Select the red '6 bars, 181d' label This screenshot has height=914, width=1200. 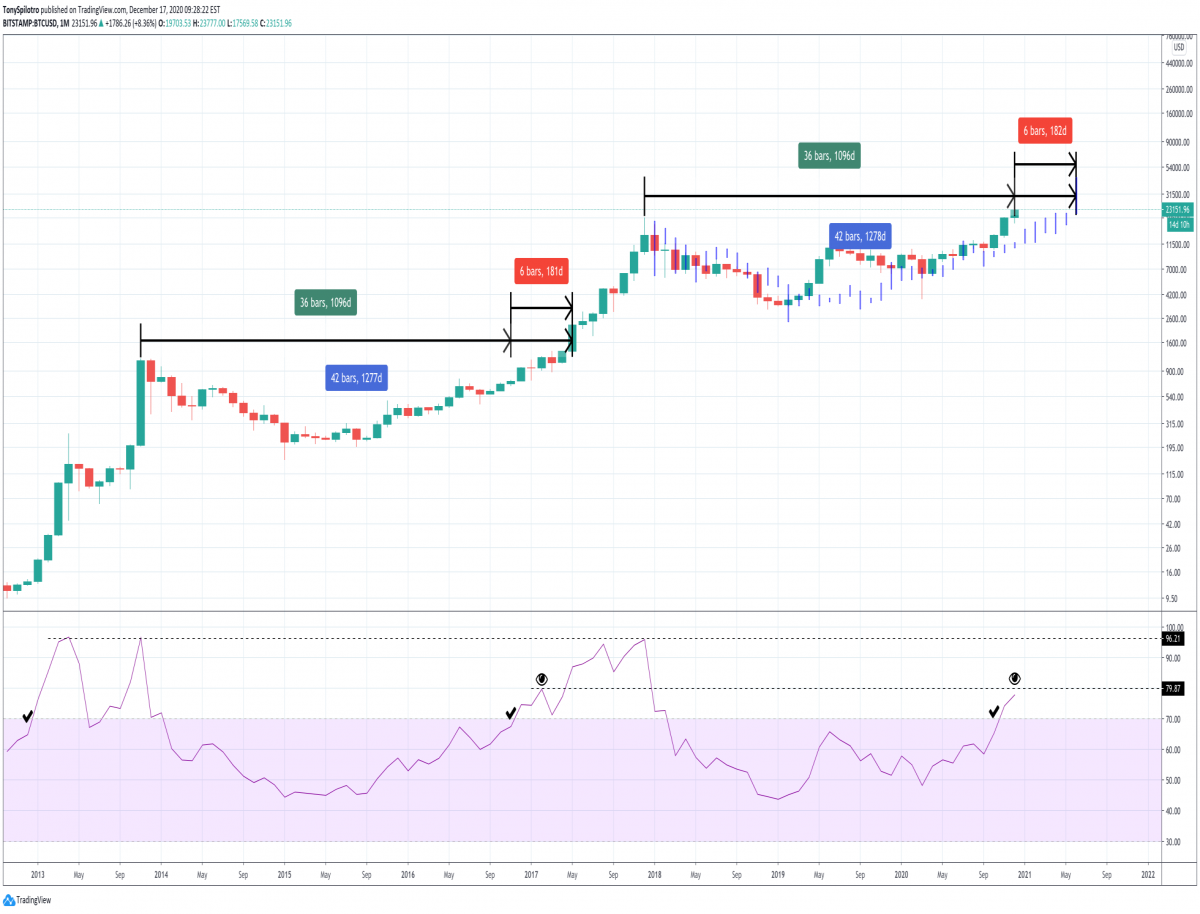(x=542, y=271)
